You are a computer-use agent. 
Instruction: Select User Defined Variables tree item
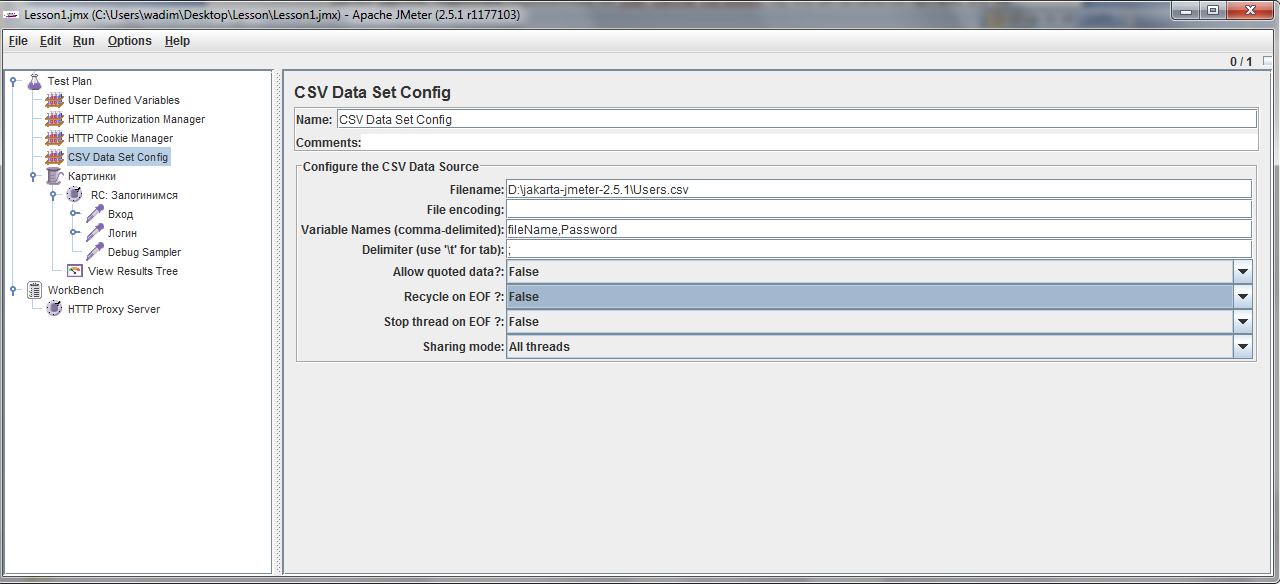coord(123,100)
